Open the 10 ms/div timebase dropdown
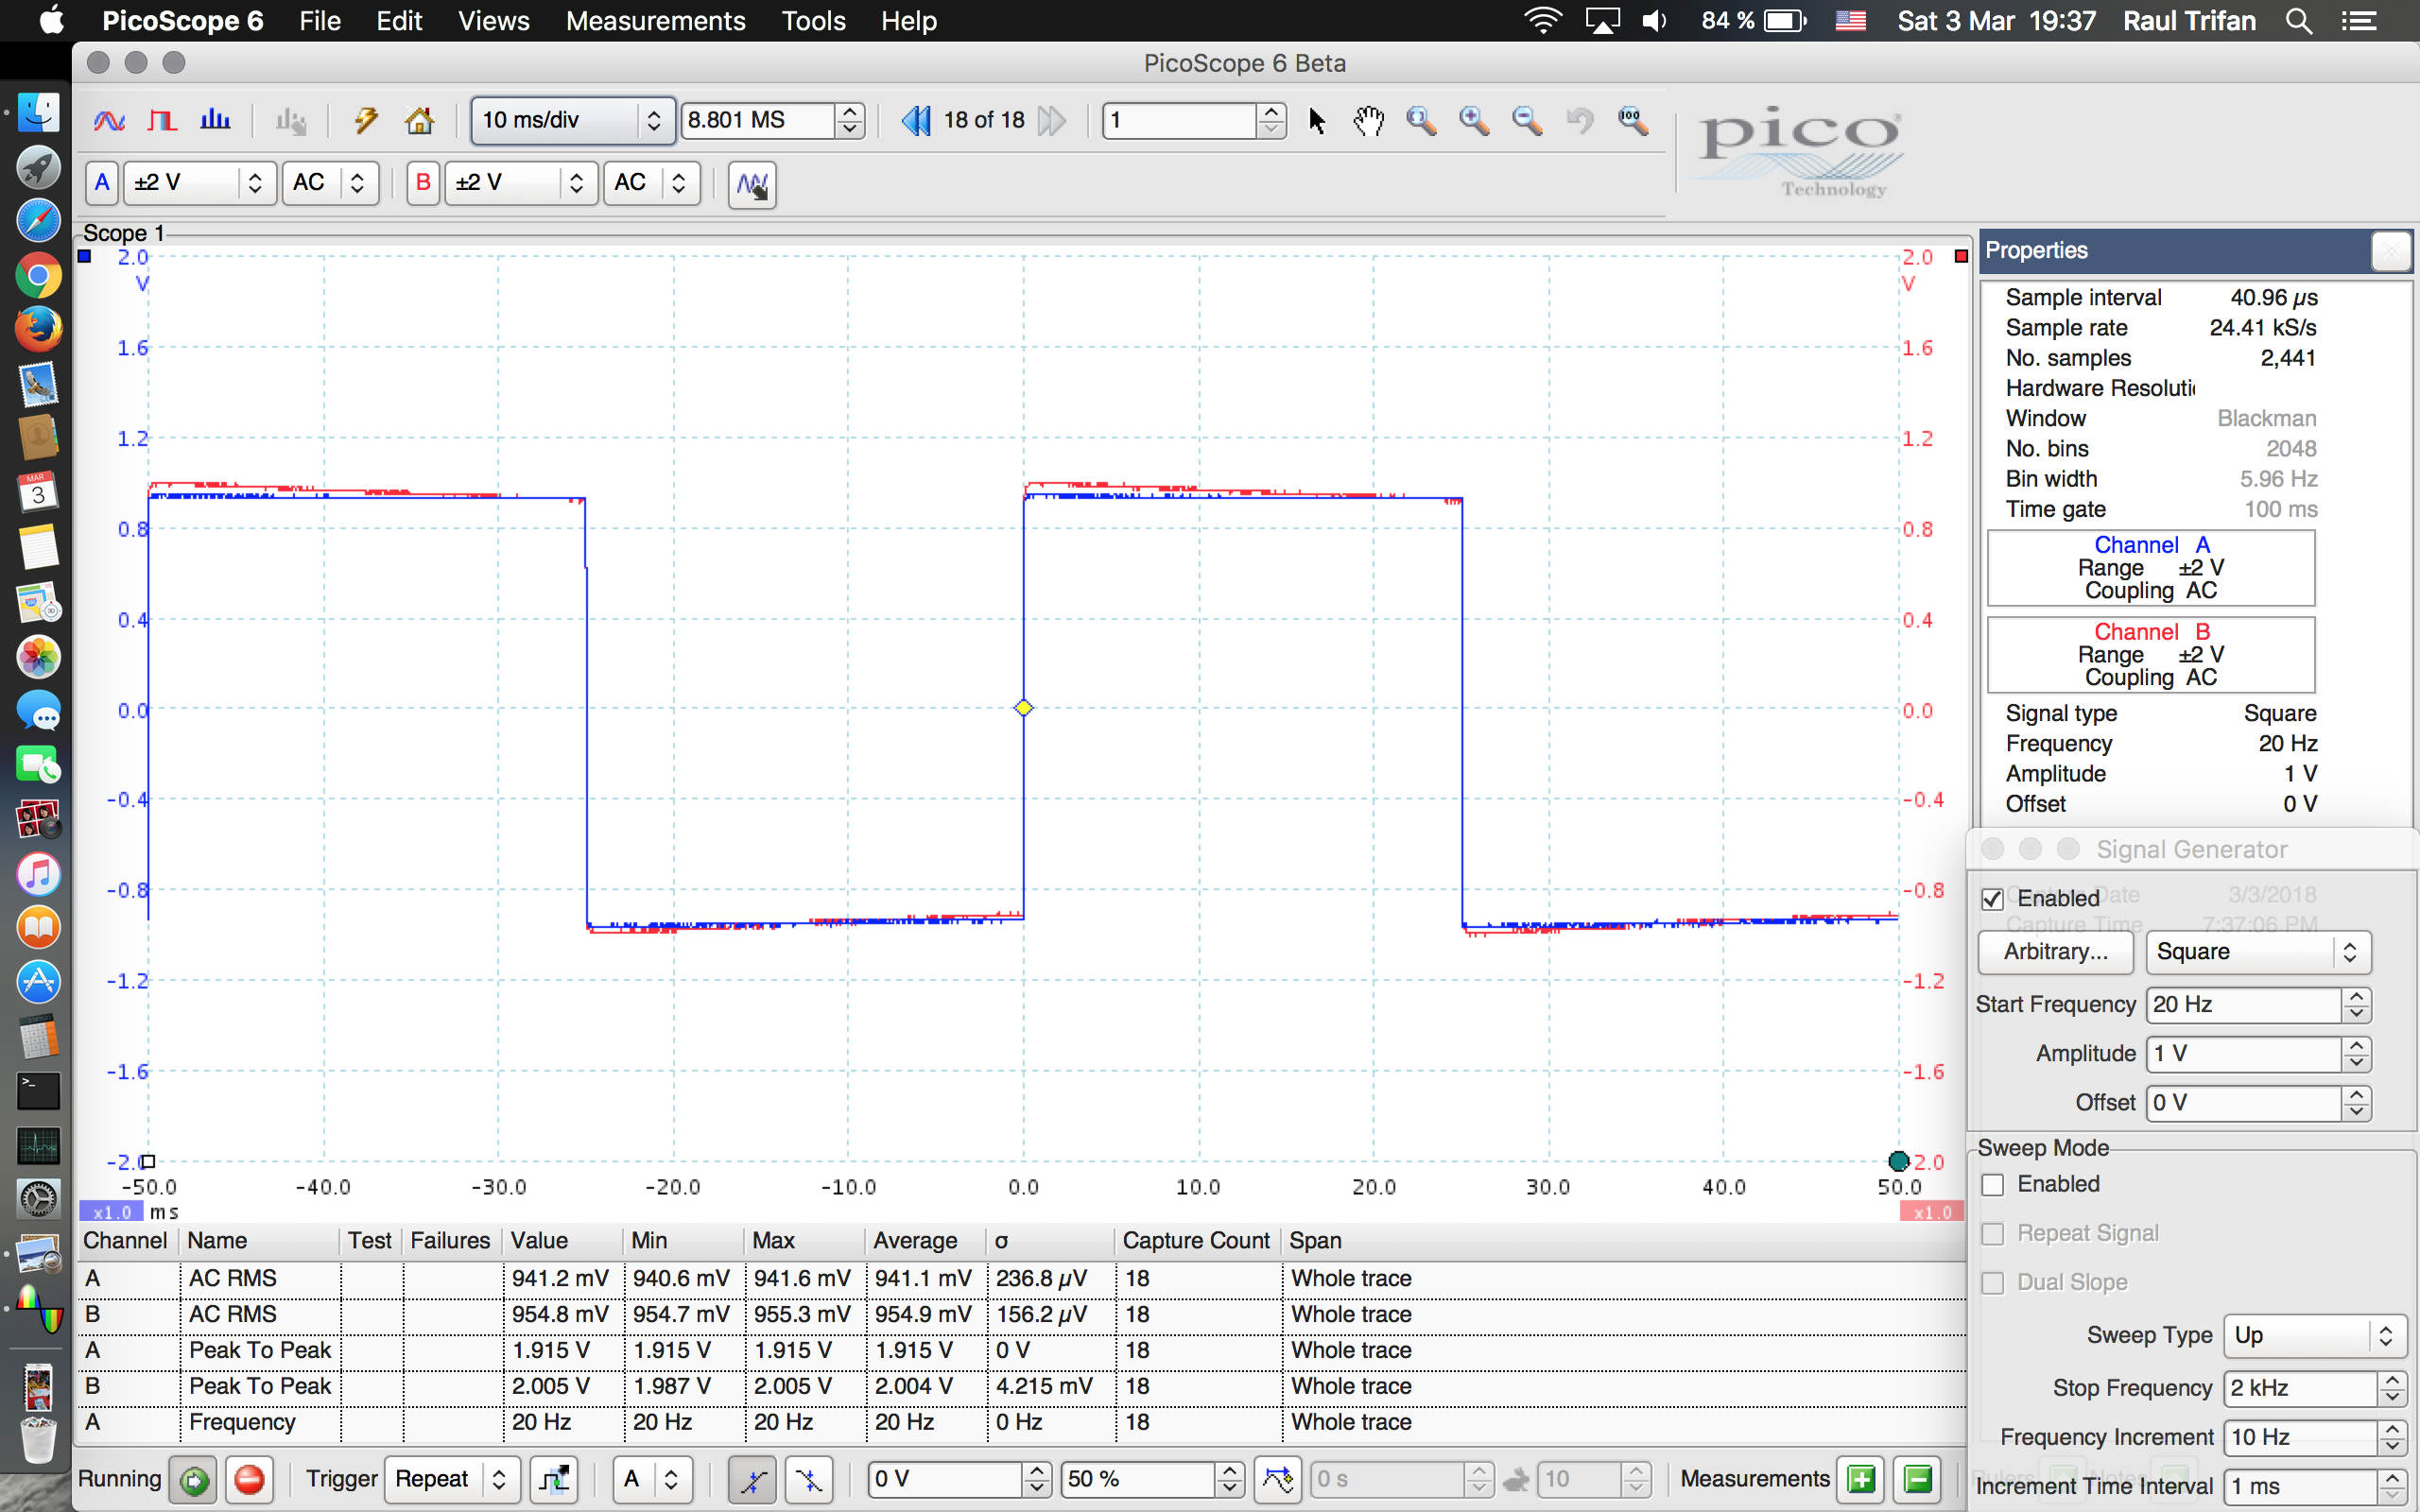 tap(573, 121)
